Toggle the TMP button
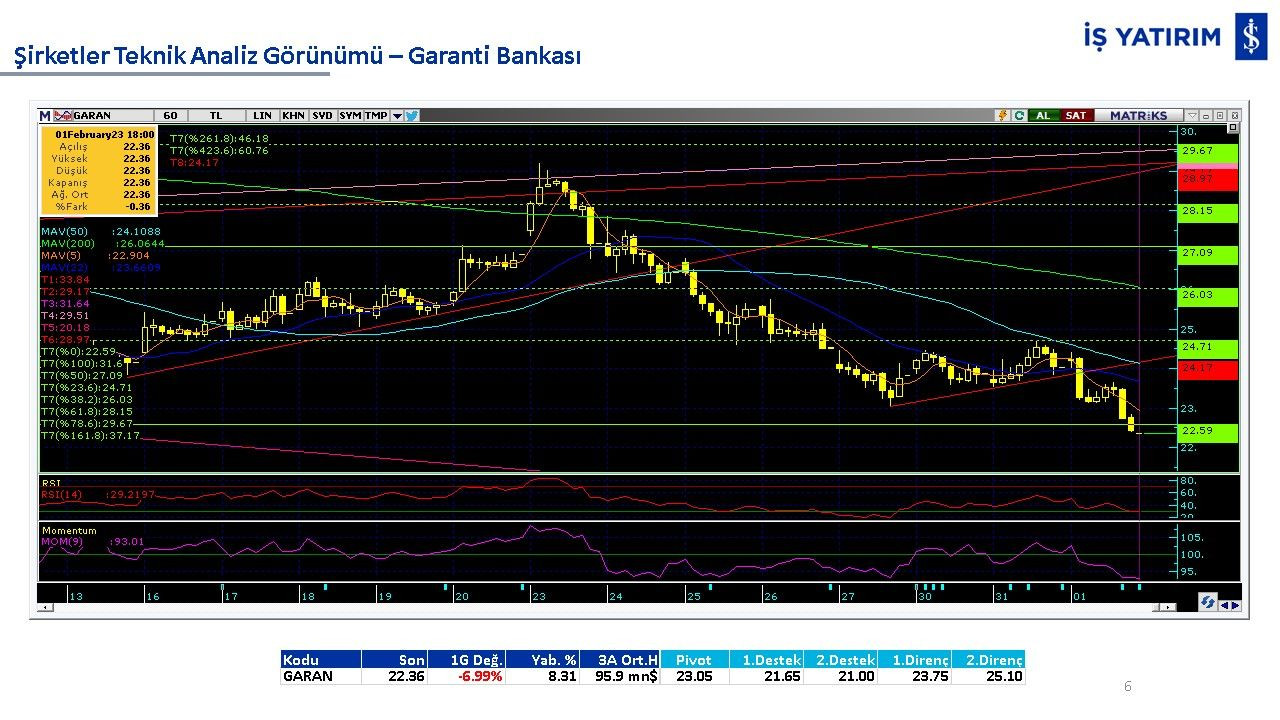The width and height of the screenshot is (1280, 720). tap(376, 115)
